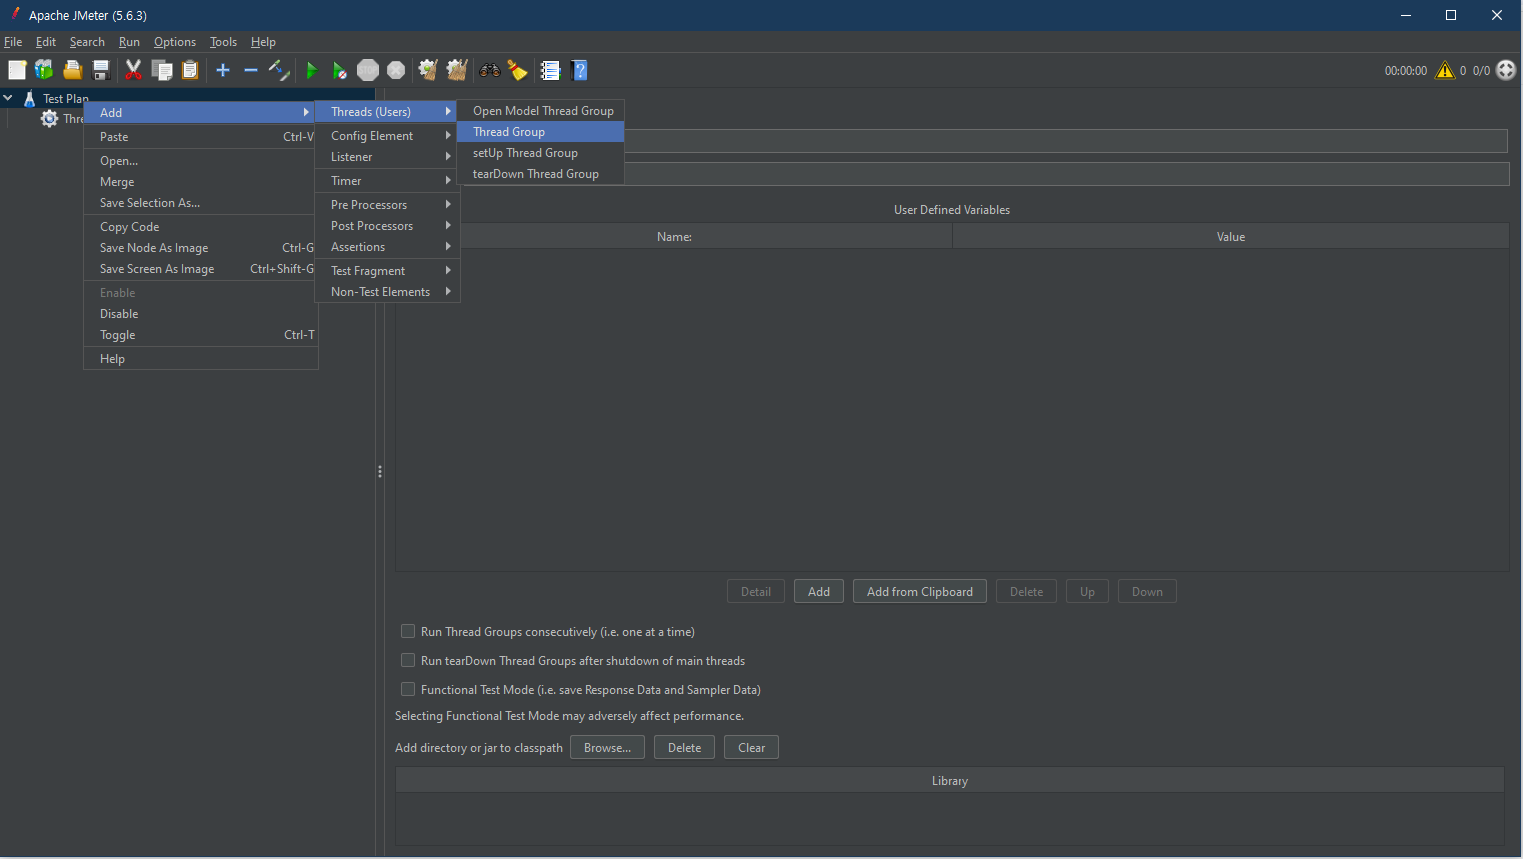1523x859 pixels.
Task: Click the Browse... classpath button
Action: coord(607,748)
